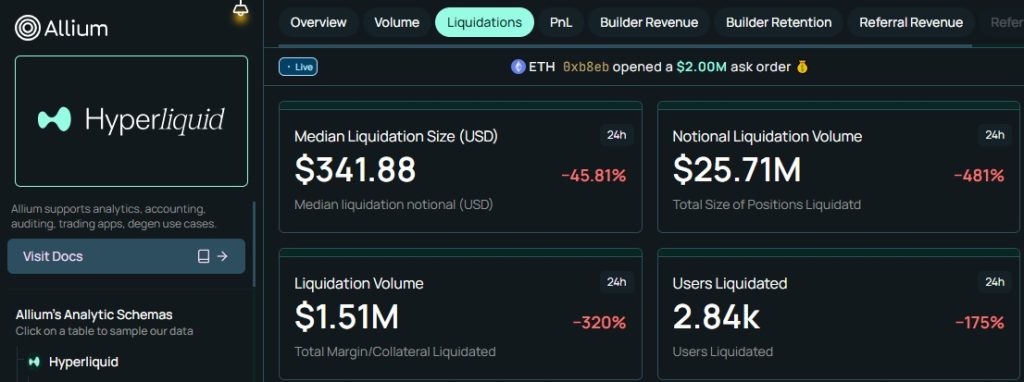Click the sidebar vertical scrollbar
The width and height of the screenshot is (1024, 382).
click(x=254, y=244)
